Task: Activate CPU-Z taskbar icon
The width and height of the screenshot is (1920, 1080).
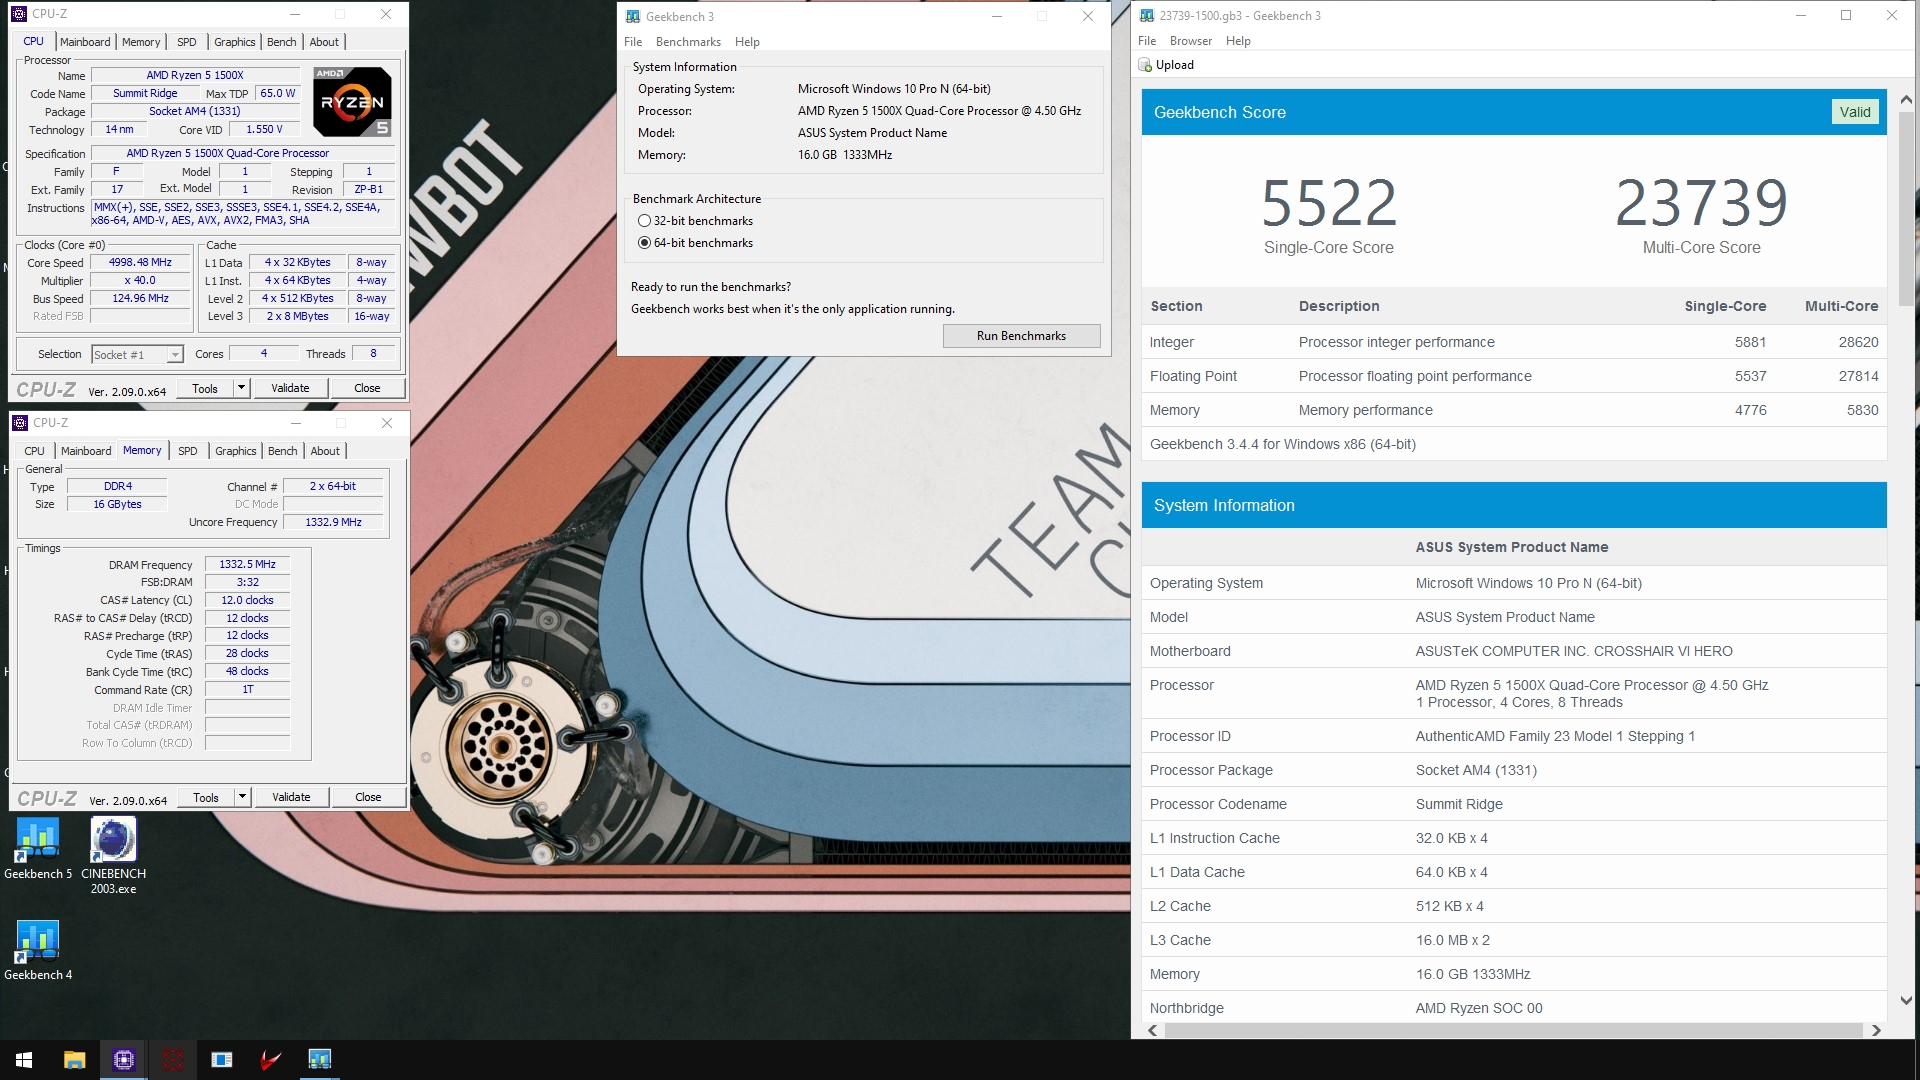Action: (x=124, y=1059)
